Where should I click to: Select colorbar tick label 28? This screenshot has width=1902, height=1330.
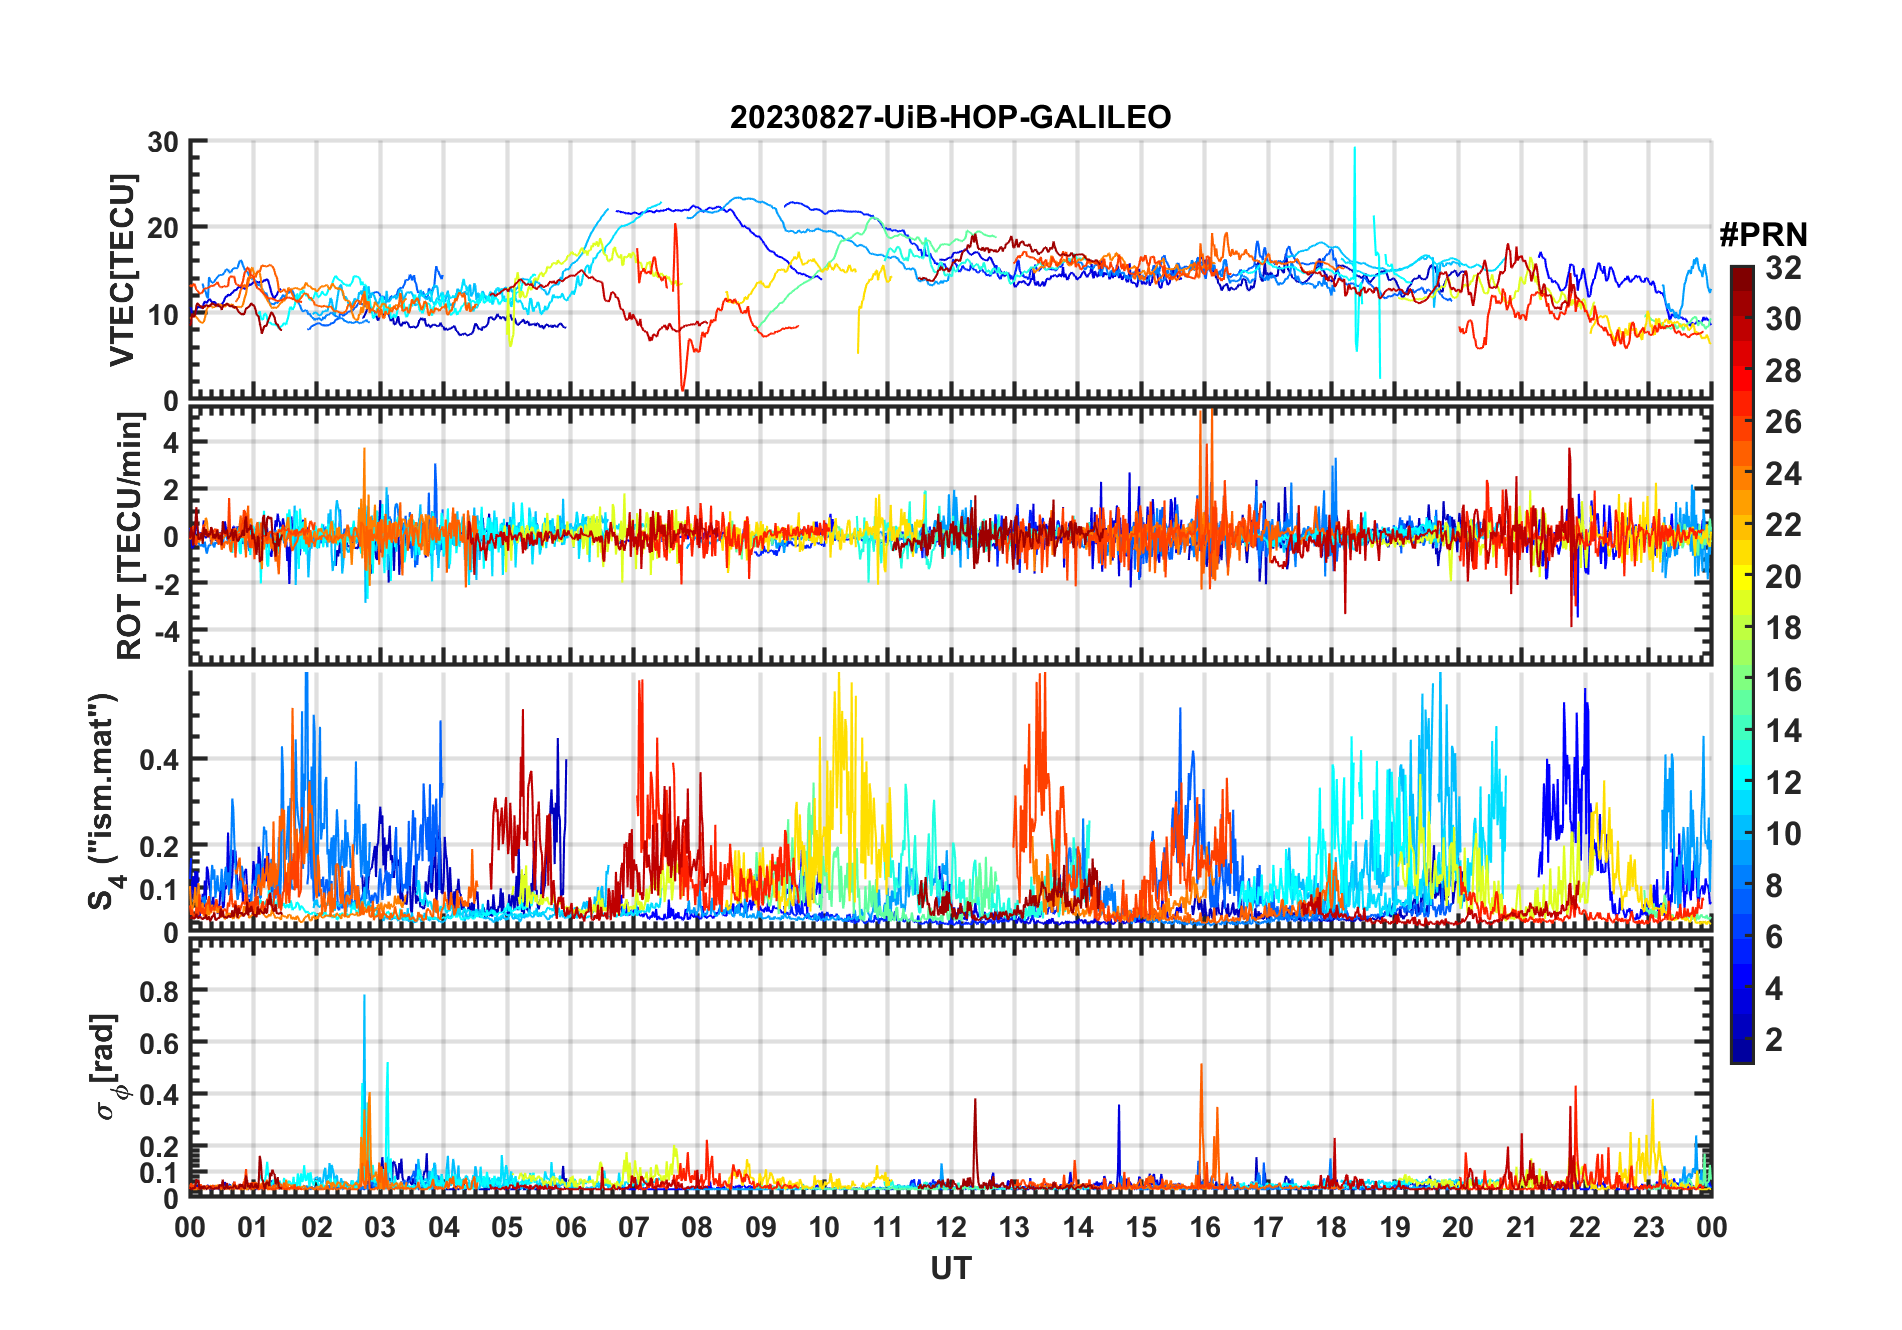tap(1784, 371)
